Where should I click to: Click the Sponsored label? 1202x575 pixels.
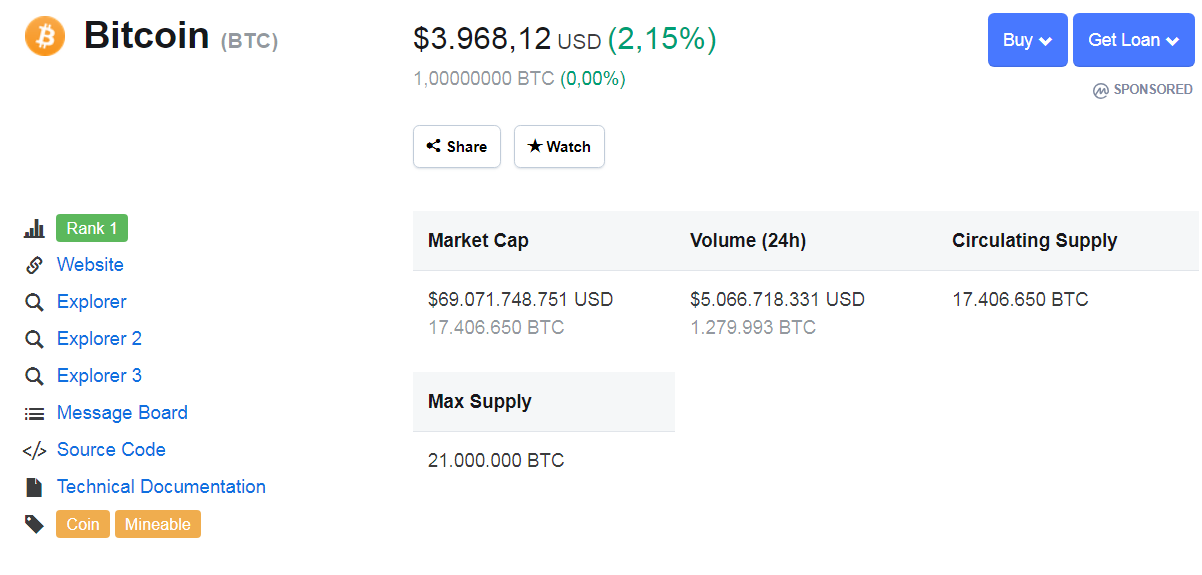[x=1143, y=90]
